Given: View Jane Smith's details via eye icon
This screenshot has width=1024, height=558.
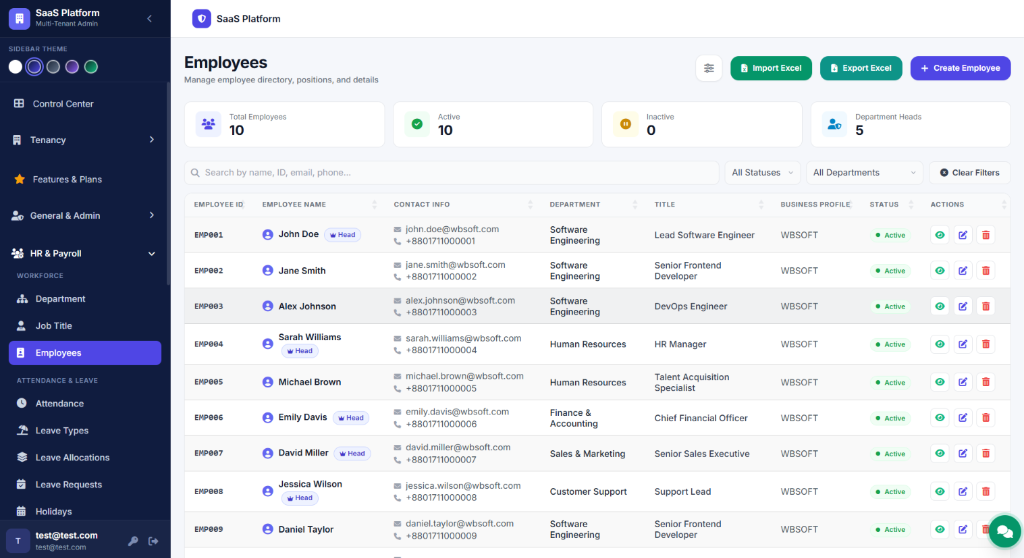Looking at the screenshot, I should (x=940, y=271).
